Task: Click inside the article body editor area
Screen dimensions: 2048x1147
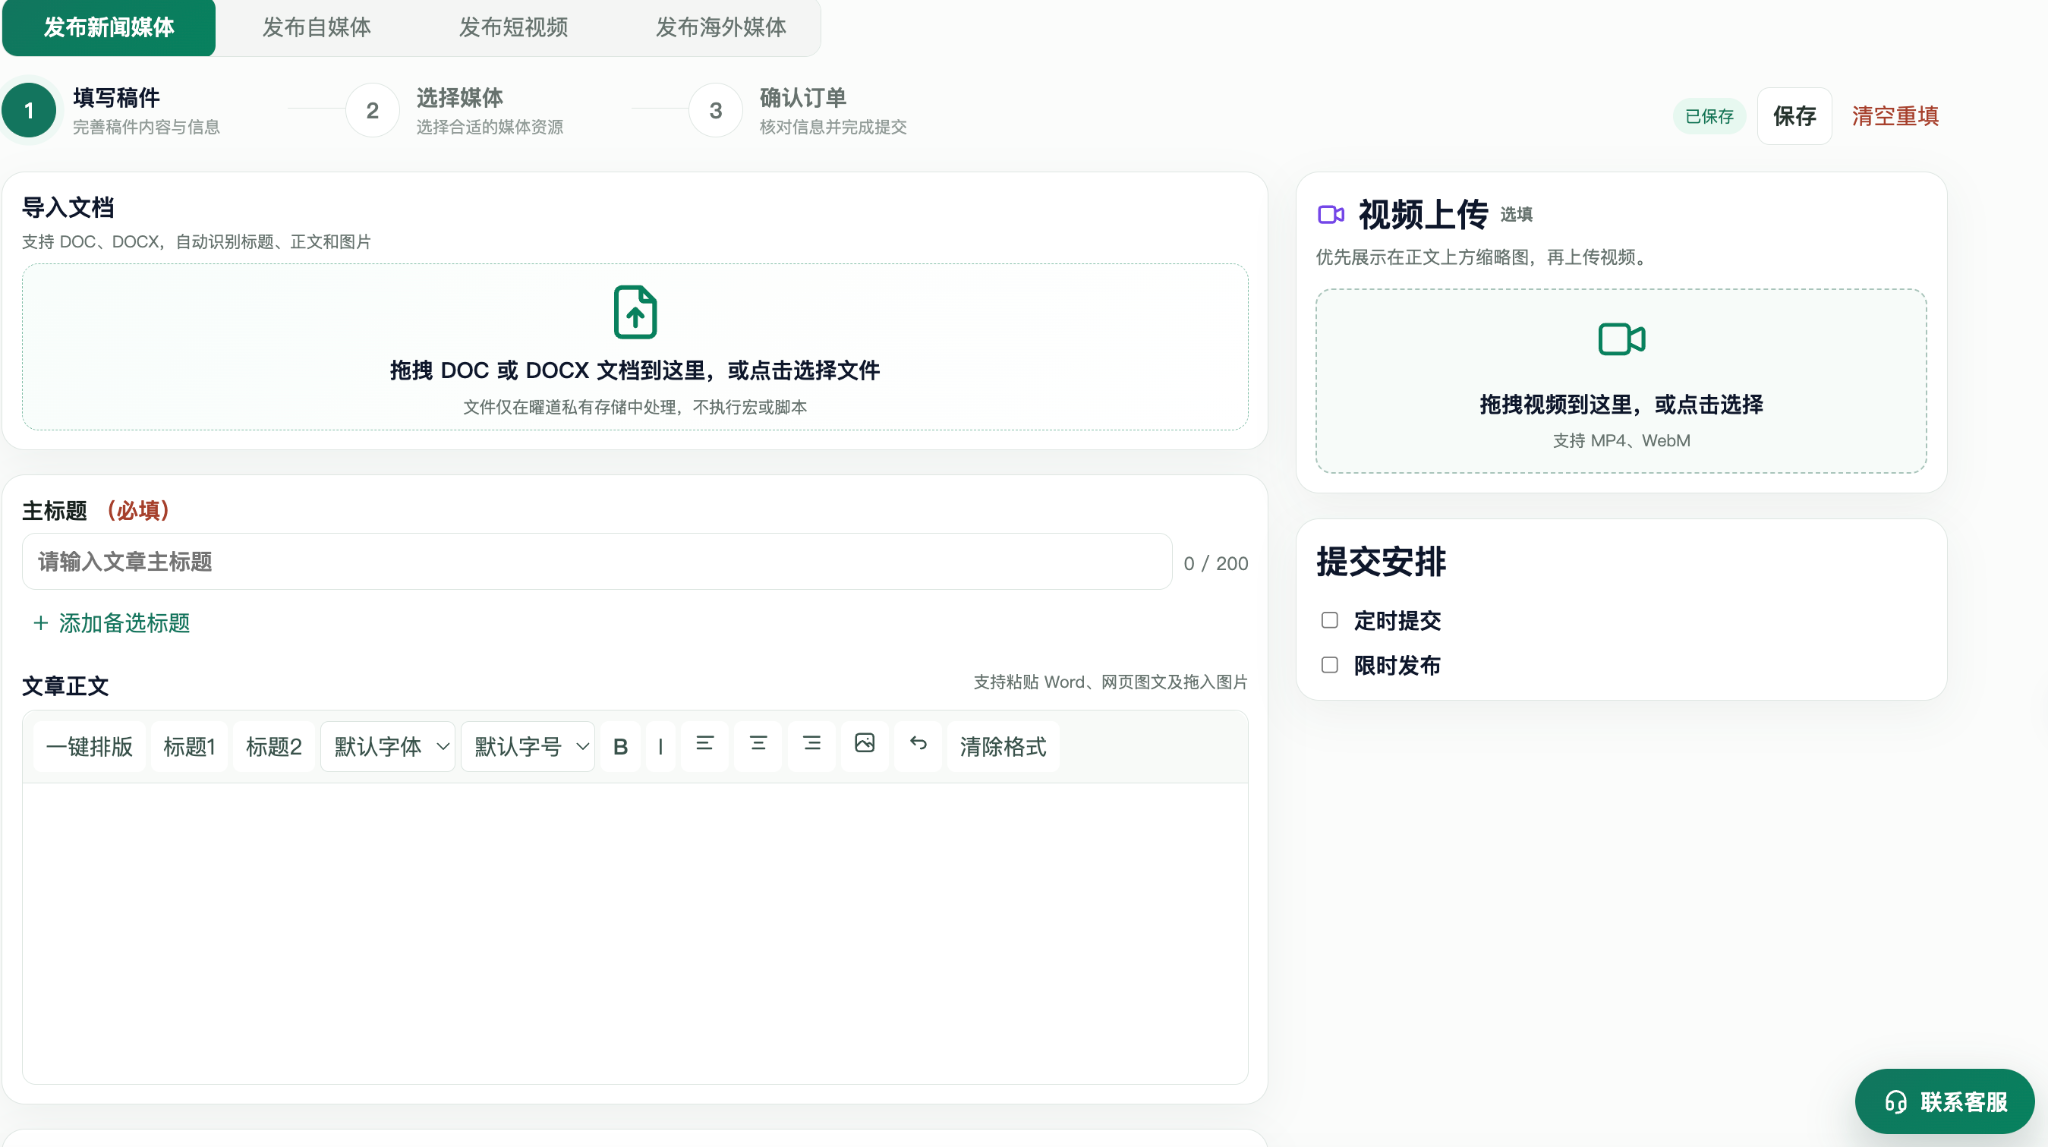Action: pyautogui.click(x=635, y=933)
